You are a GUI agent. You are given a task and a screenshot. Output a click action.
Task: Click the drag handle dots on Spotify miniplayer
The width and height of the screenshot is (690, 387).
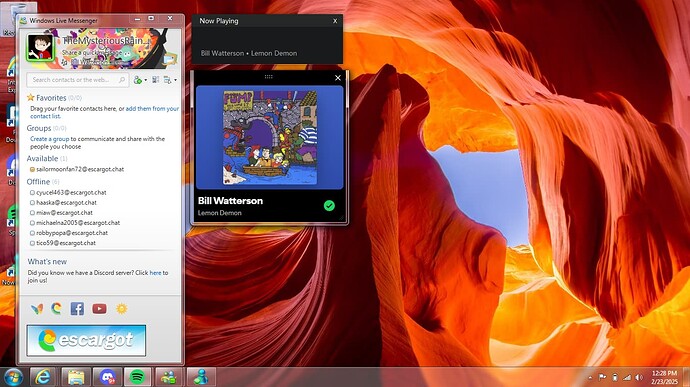(268, 77)
